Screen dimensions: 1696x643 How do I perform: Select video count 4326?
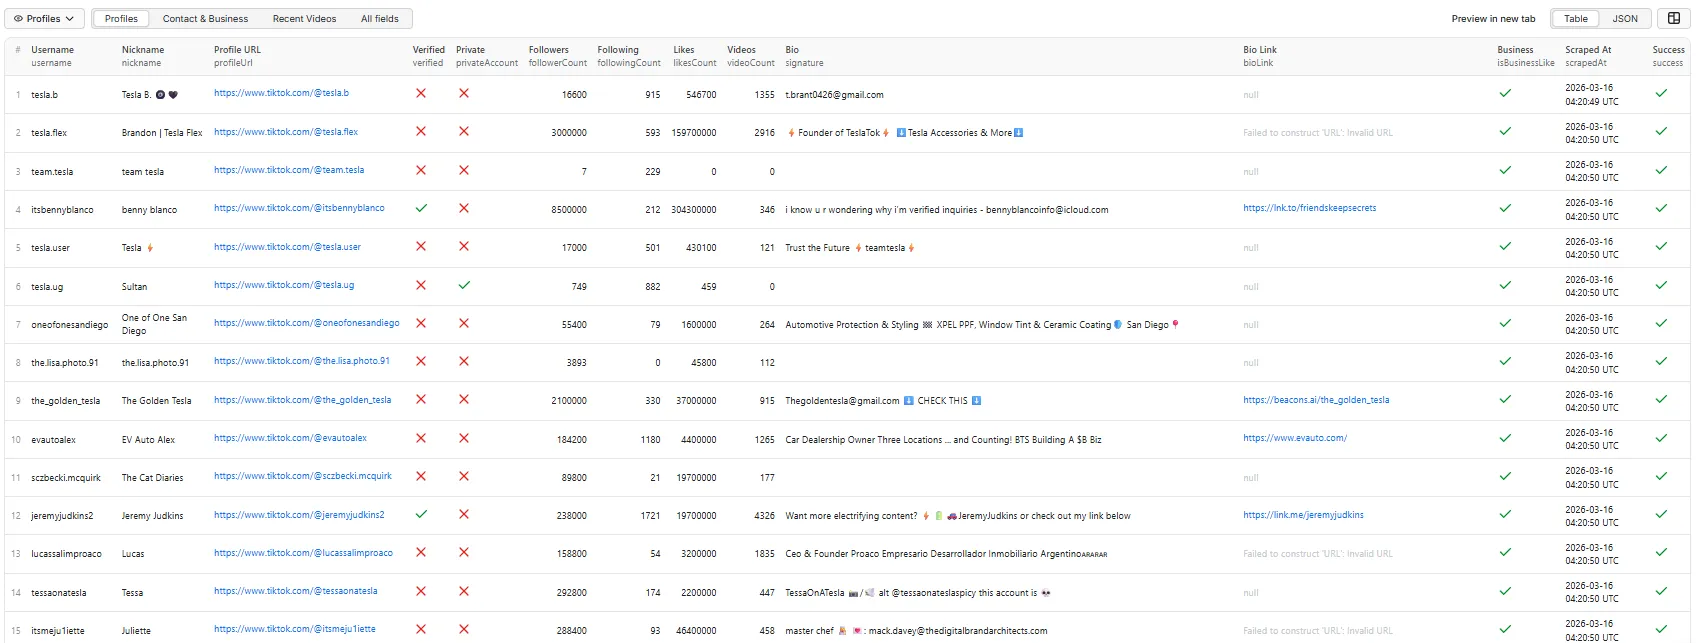[764, 516]
